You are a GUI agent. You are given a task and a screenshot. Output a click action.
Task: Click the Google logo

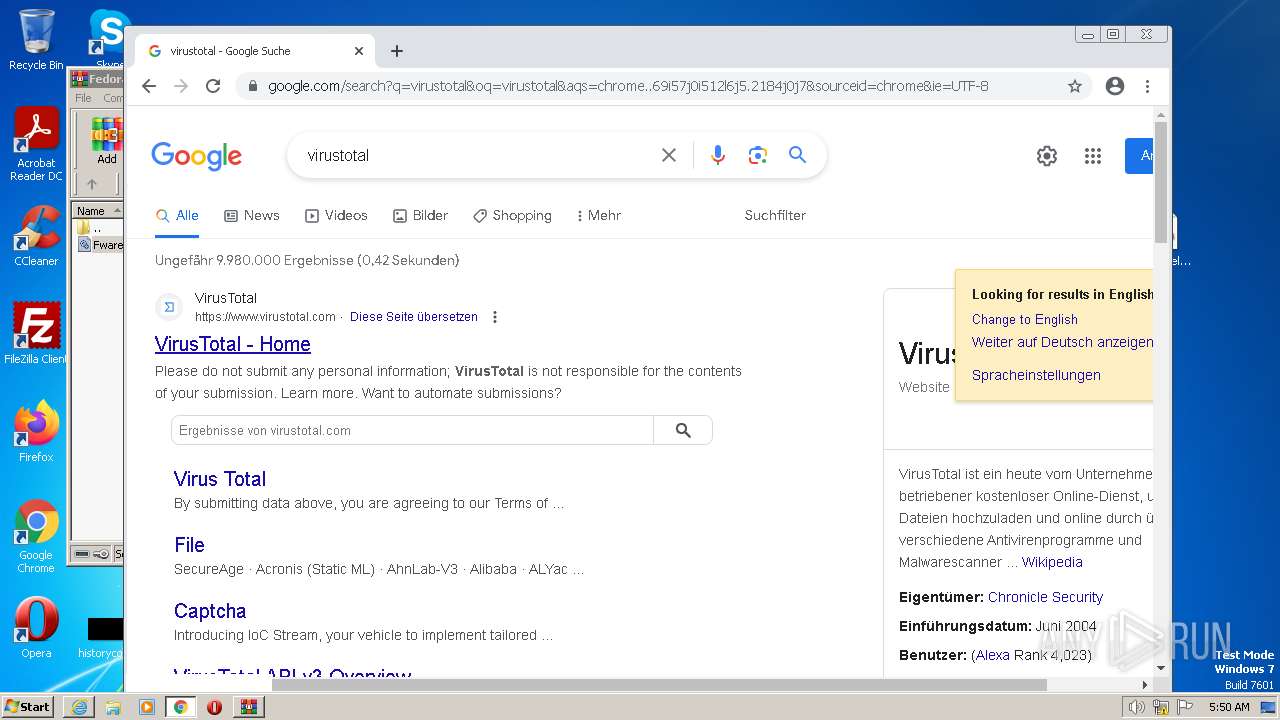(197, 156)
